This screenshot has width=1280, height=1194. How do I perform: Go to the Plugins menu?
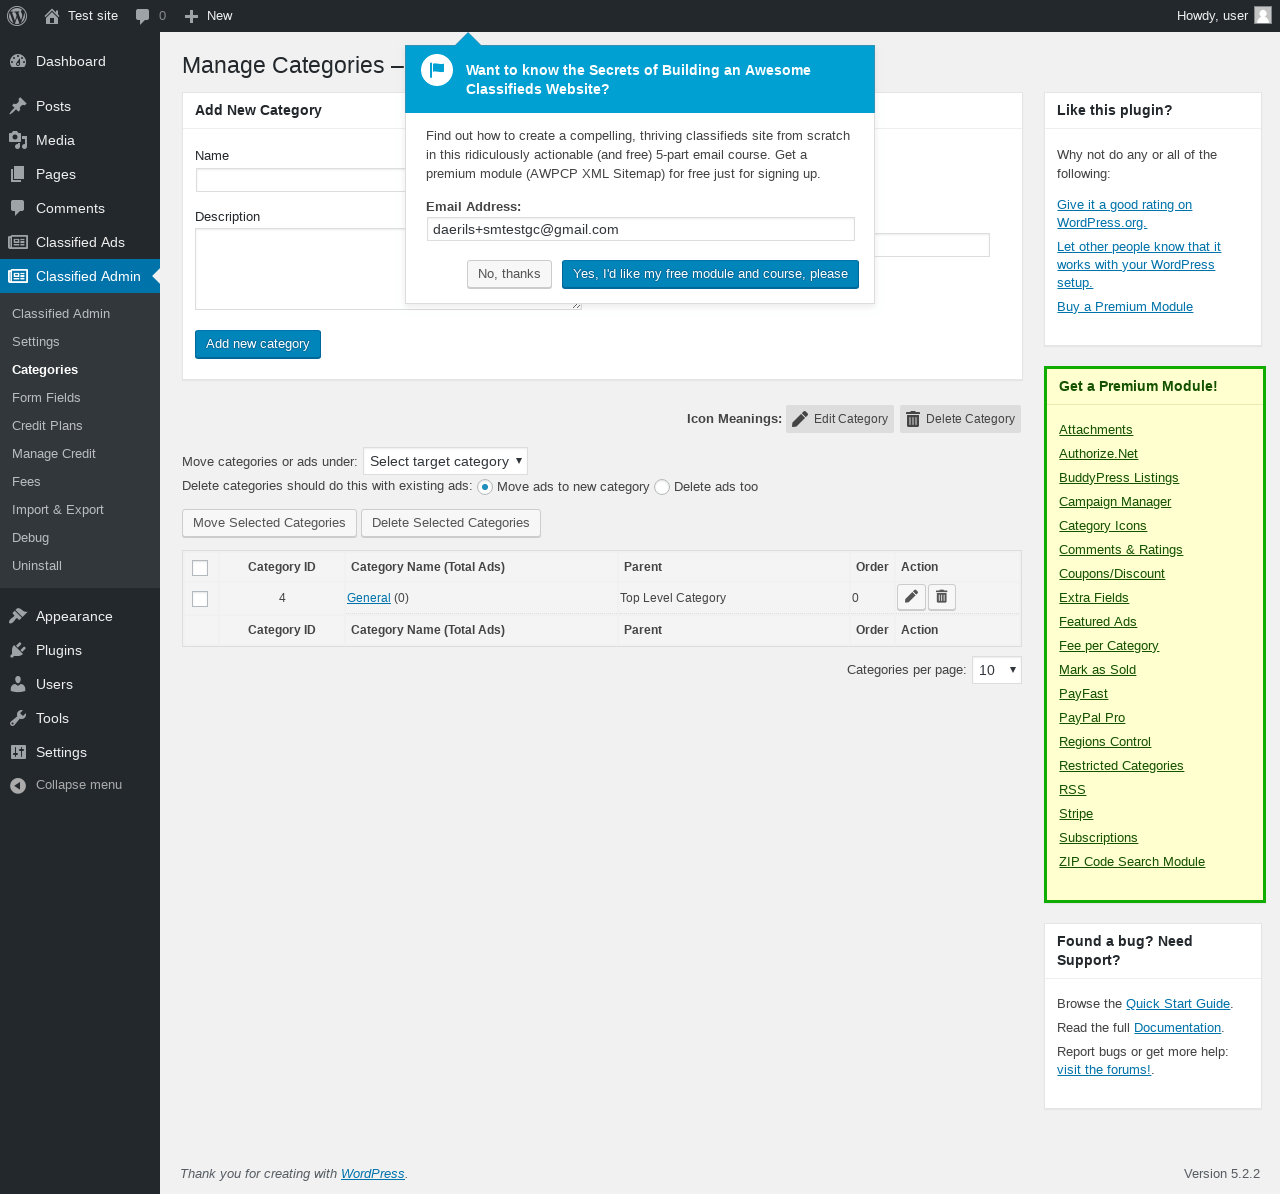tap(59, 650)
